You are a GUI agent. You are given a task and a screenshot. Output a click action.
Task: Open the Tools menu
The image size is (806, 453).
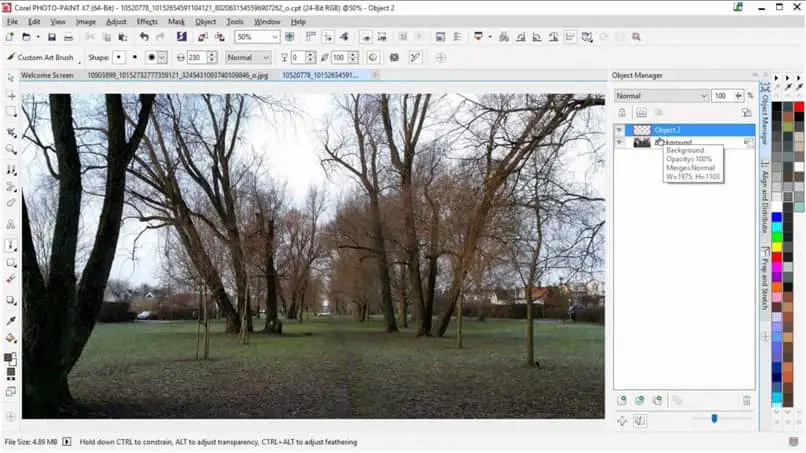235,22
